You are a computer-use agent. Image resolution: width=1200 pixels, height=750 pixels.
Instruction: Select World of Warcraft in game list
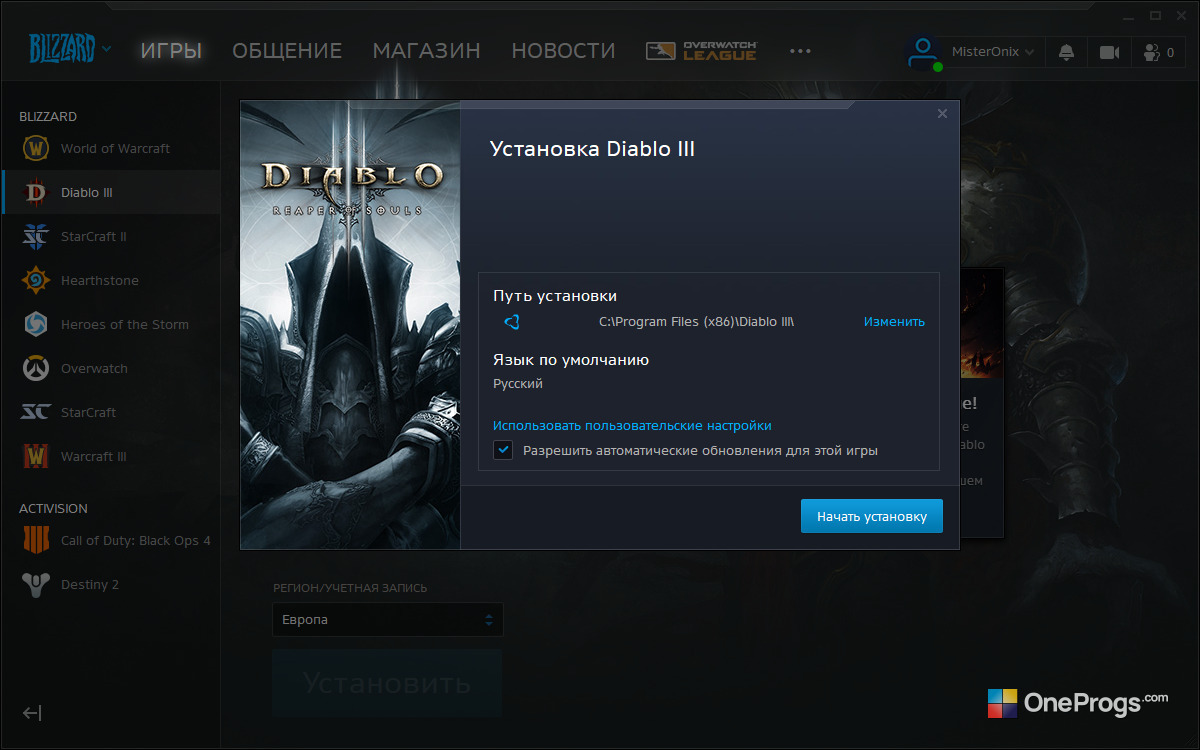point(110,148)
